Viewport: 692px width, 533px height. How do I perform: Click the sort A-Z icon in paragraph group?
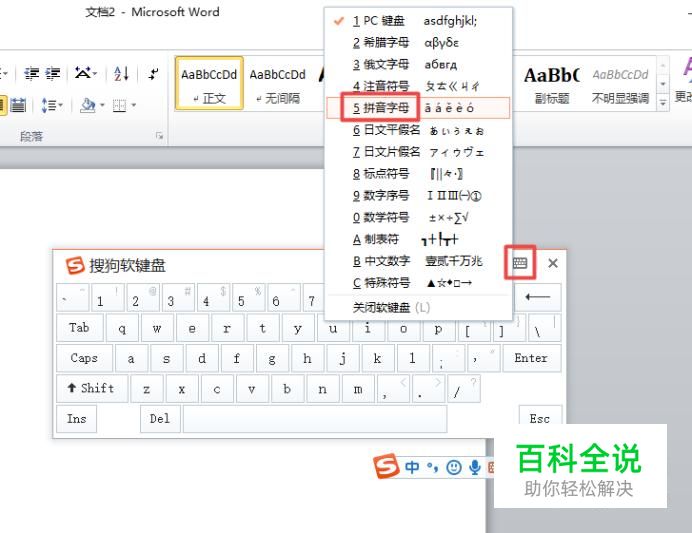[121, 73]
